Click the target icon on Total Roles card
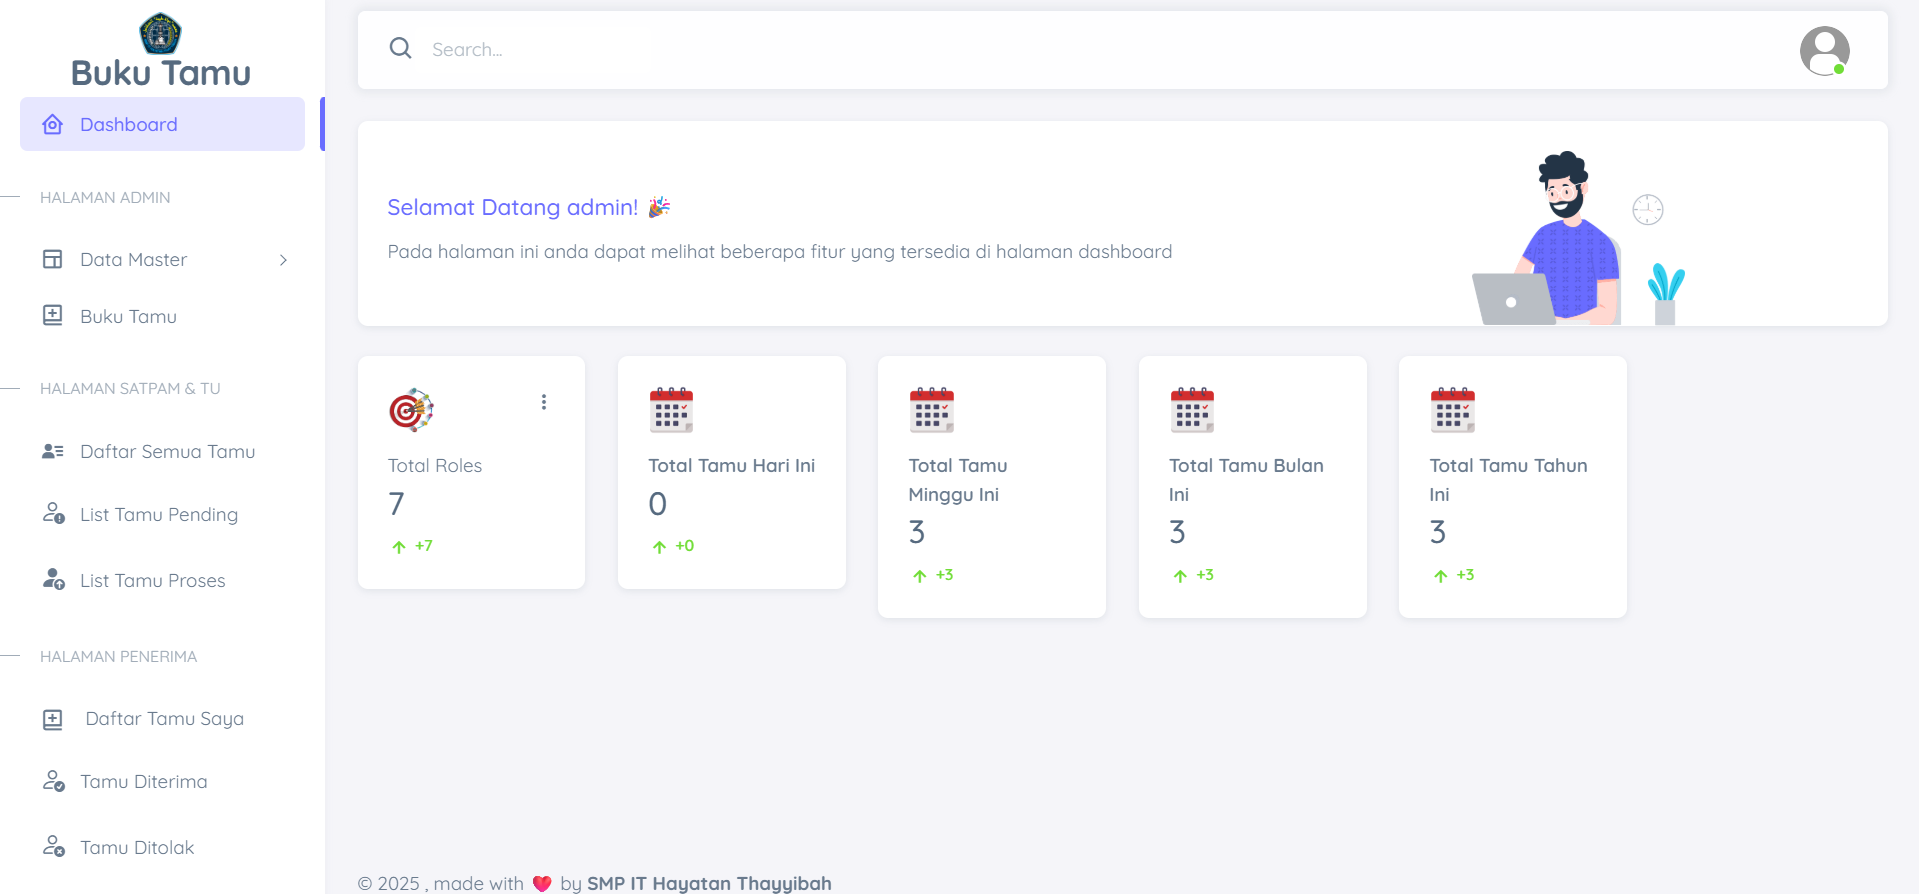1919x894 pixels. click(x=411, y=410)
